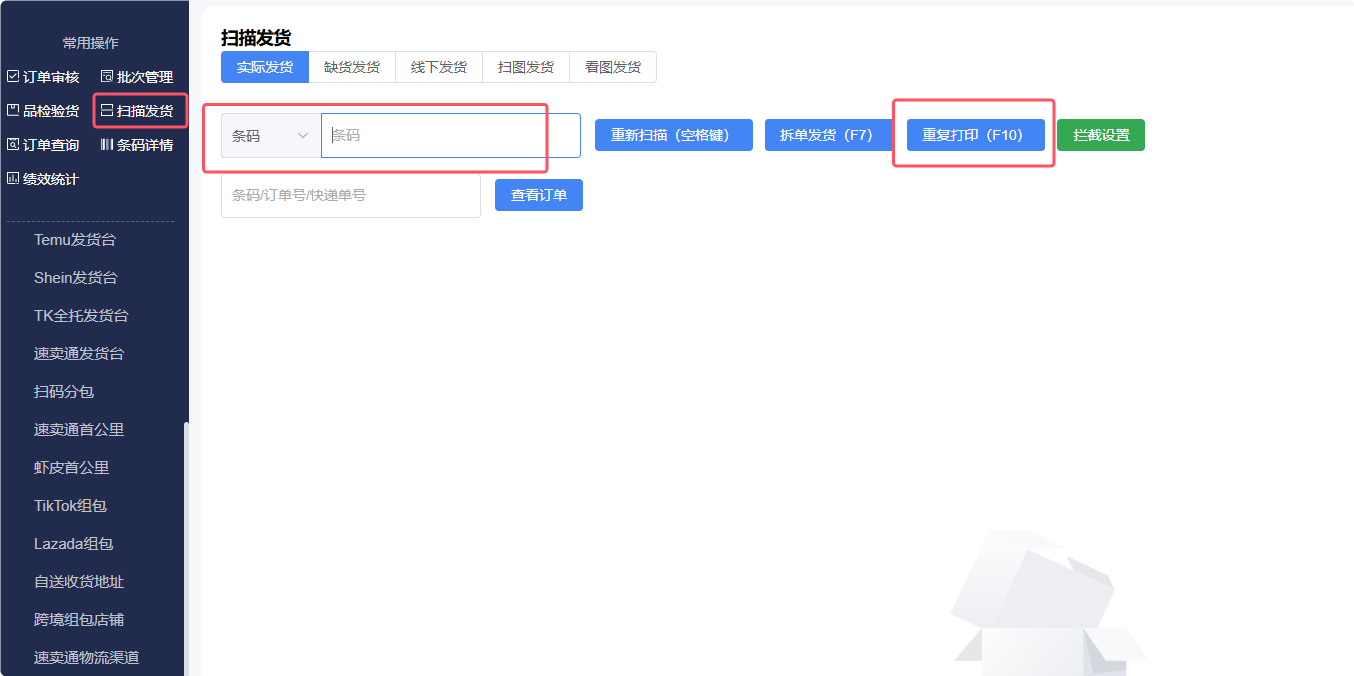Click the 订单审核 checklist icon

coord(13,76)
